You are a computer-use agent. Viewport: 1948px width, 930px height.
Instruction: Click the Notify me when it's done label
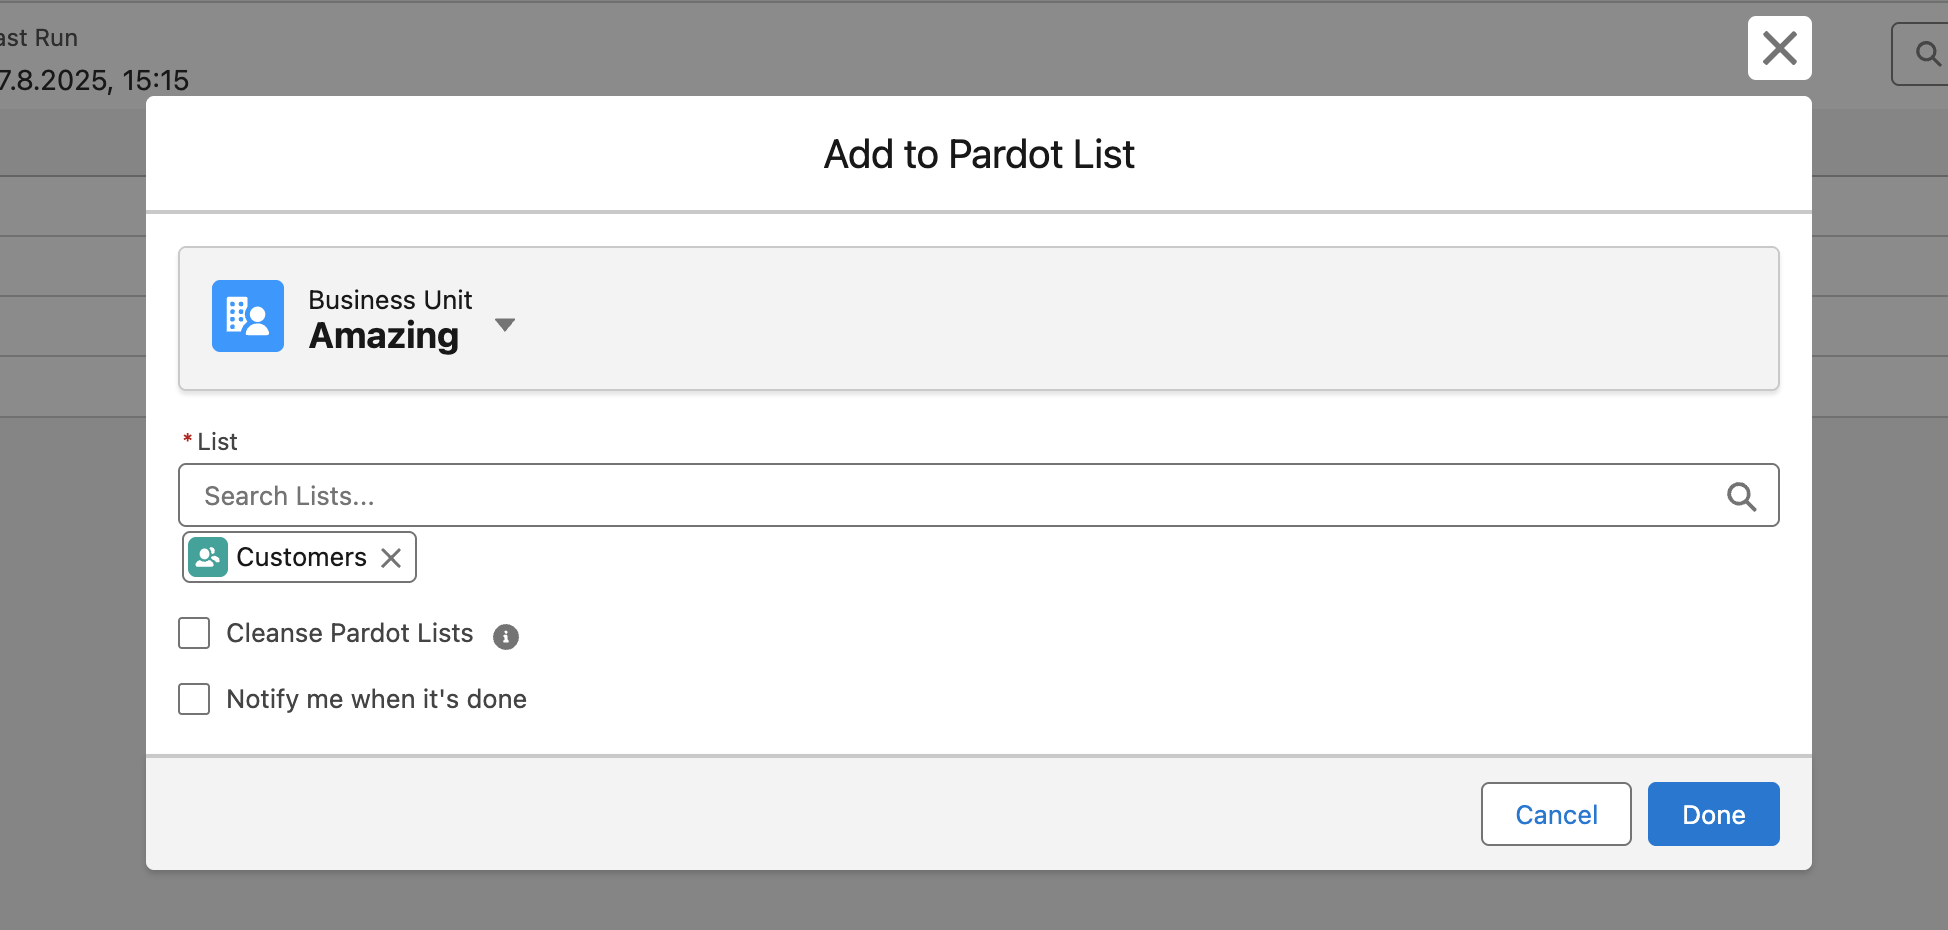[x=376, y=699]
